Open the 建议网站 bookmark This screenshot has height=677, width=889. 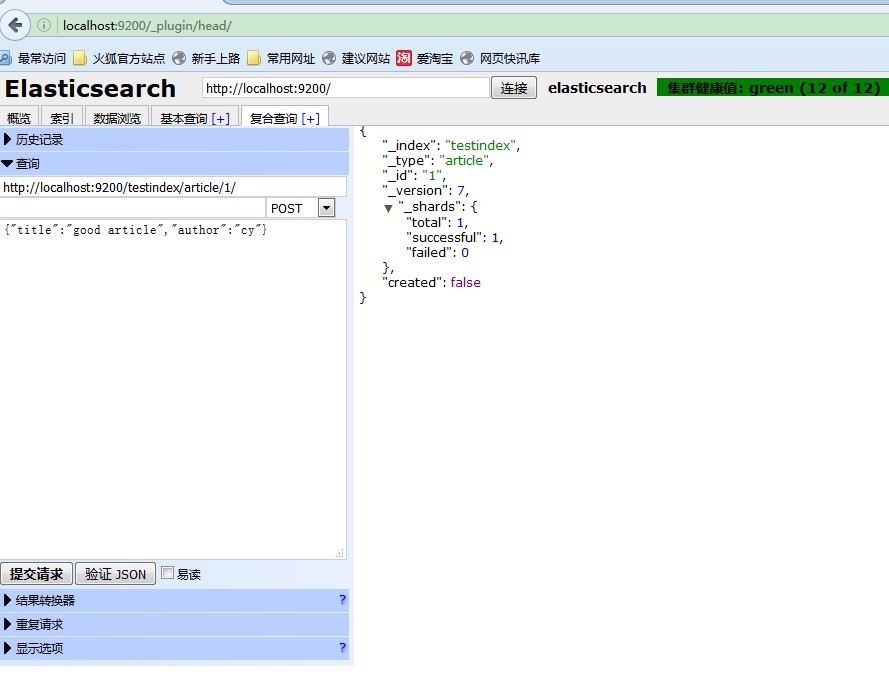coord(356,58)
